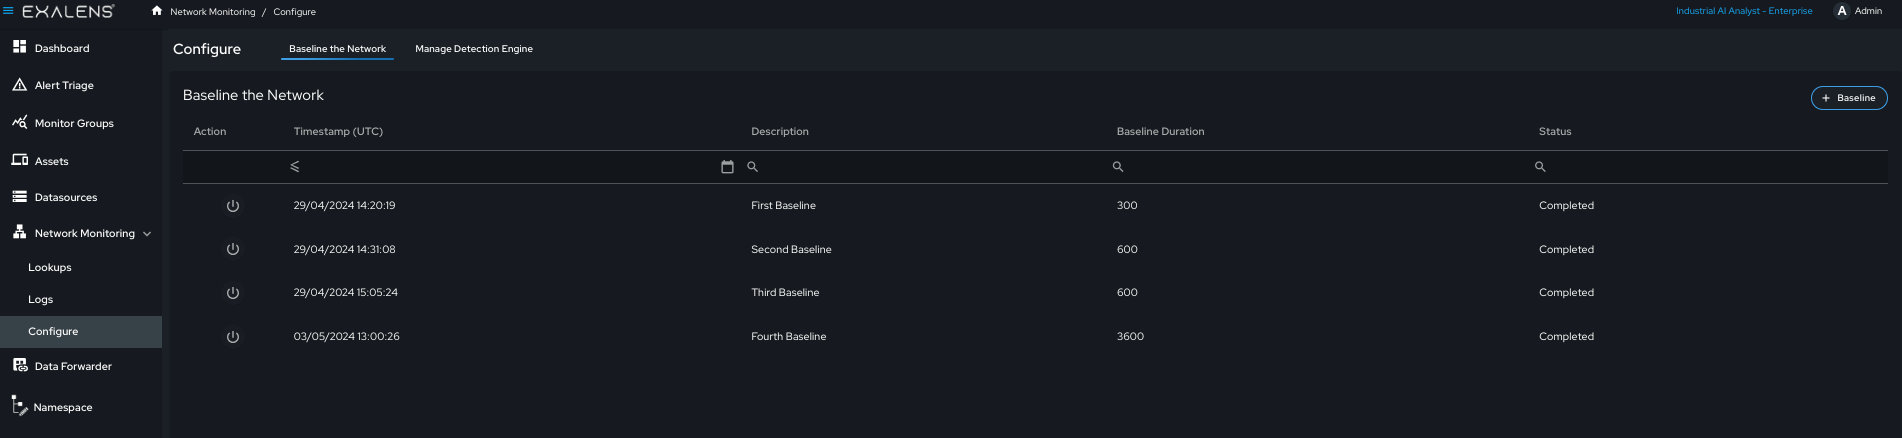
Task: Click the add Baseline button
Action: [1849, 98]
